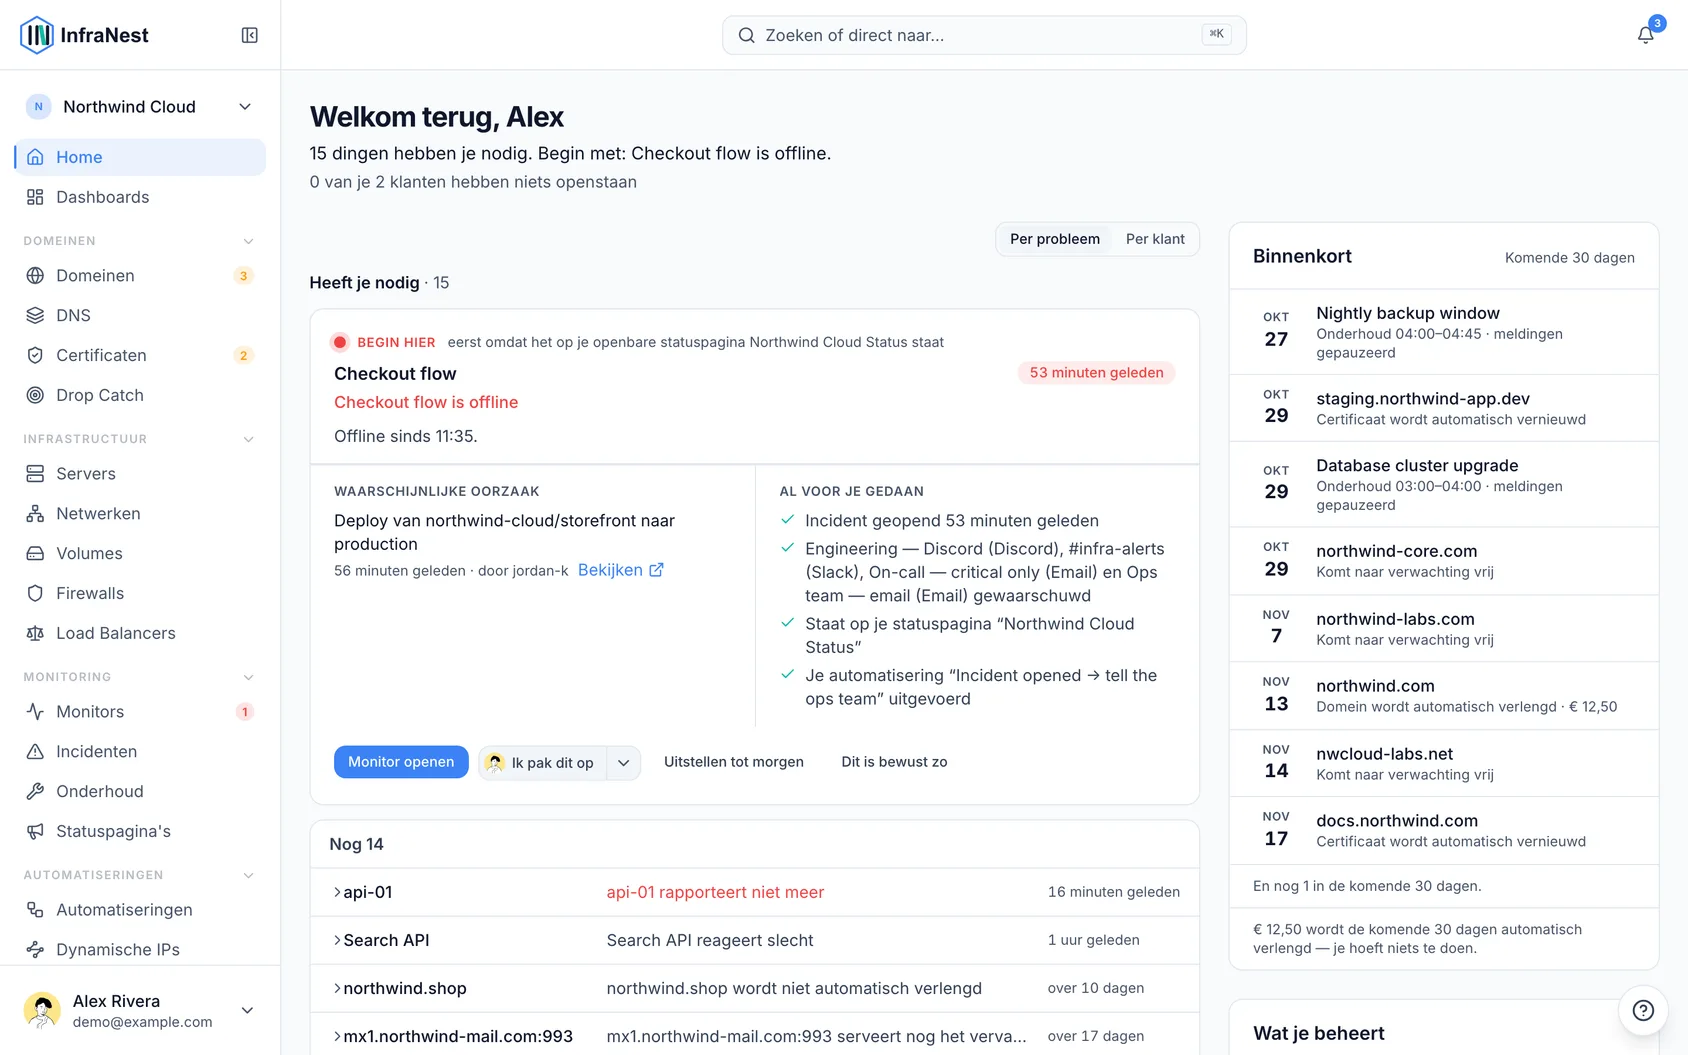Screen dimensions: 1688x1055
Task: Collapse the sidebar with the panel icon
Action: [250, 35]
